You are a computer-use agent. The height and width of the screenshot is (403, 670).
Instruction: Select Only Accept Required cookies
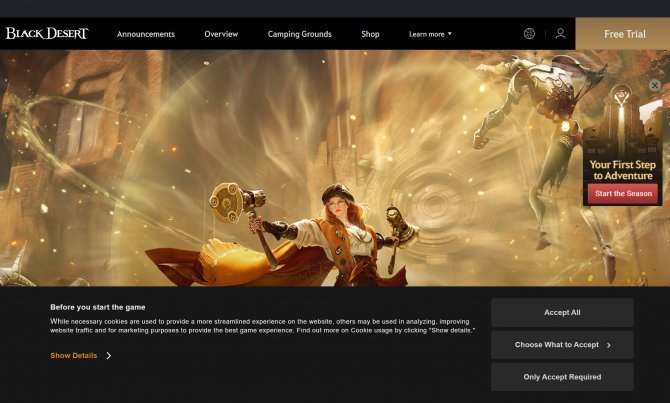(x=562, y=377)
